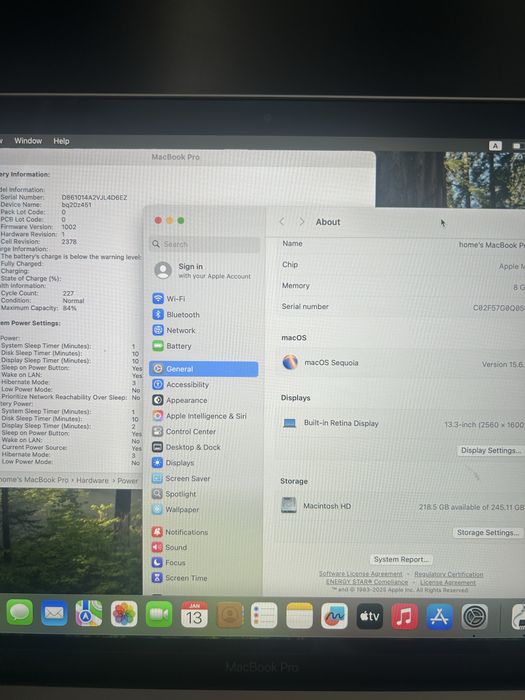This screenshot has height=700, width=525.
Task: Open Control Center settings
Action: tap(183, 431)
